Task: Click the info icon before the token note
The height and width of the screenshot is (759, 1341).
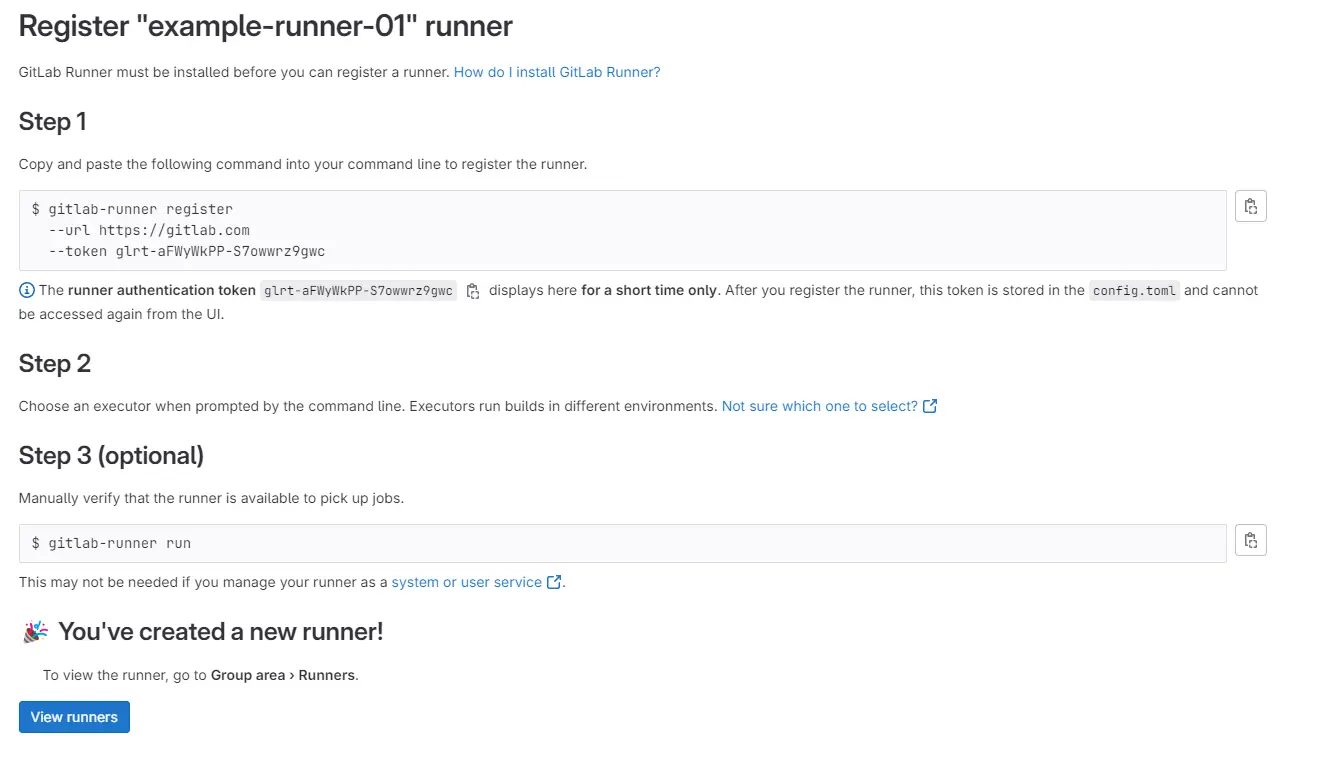Action: 27,291
